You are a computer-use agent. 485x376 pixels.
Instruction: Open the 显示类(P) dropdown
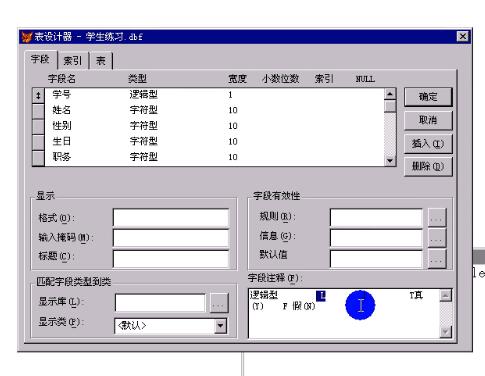220,326
